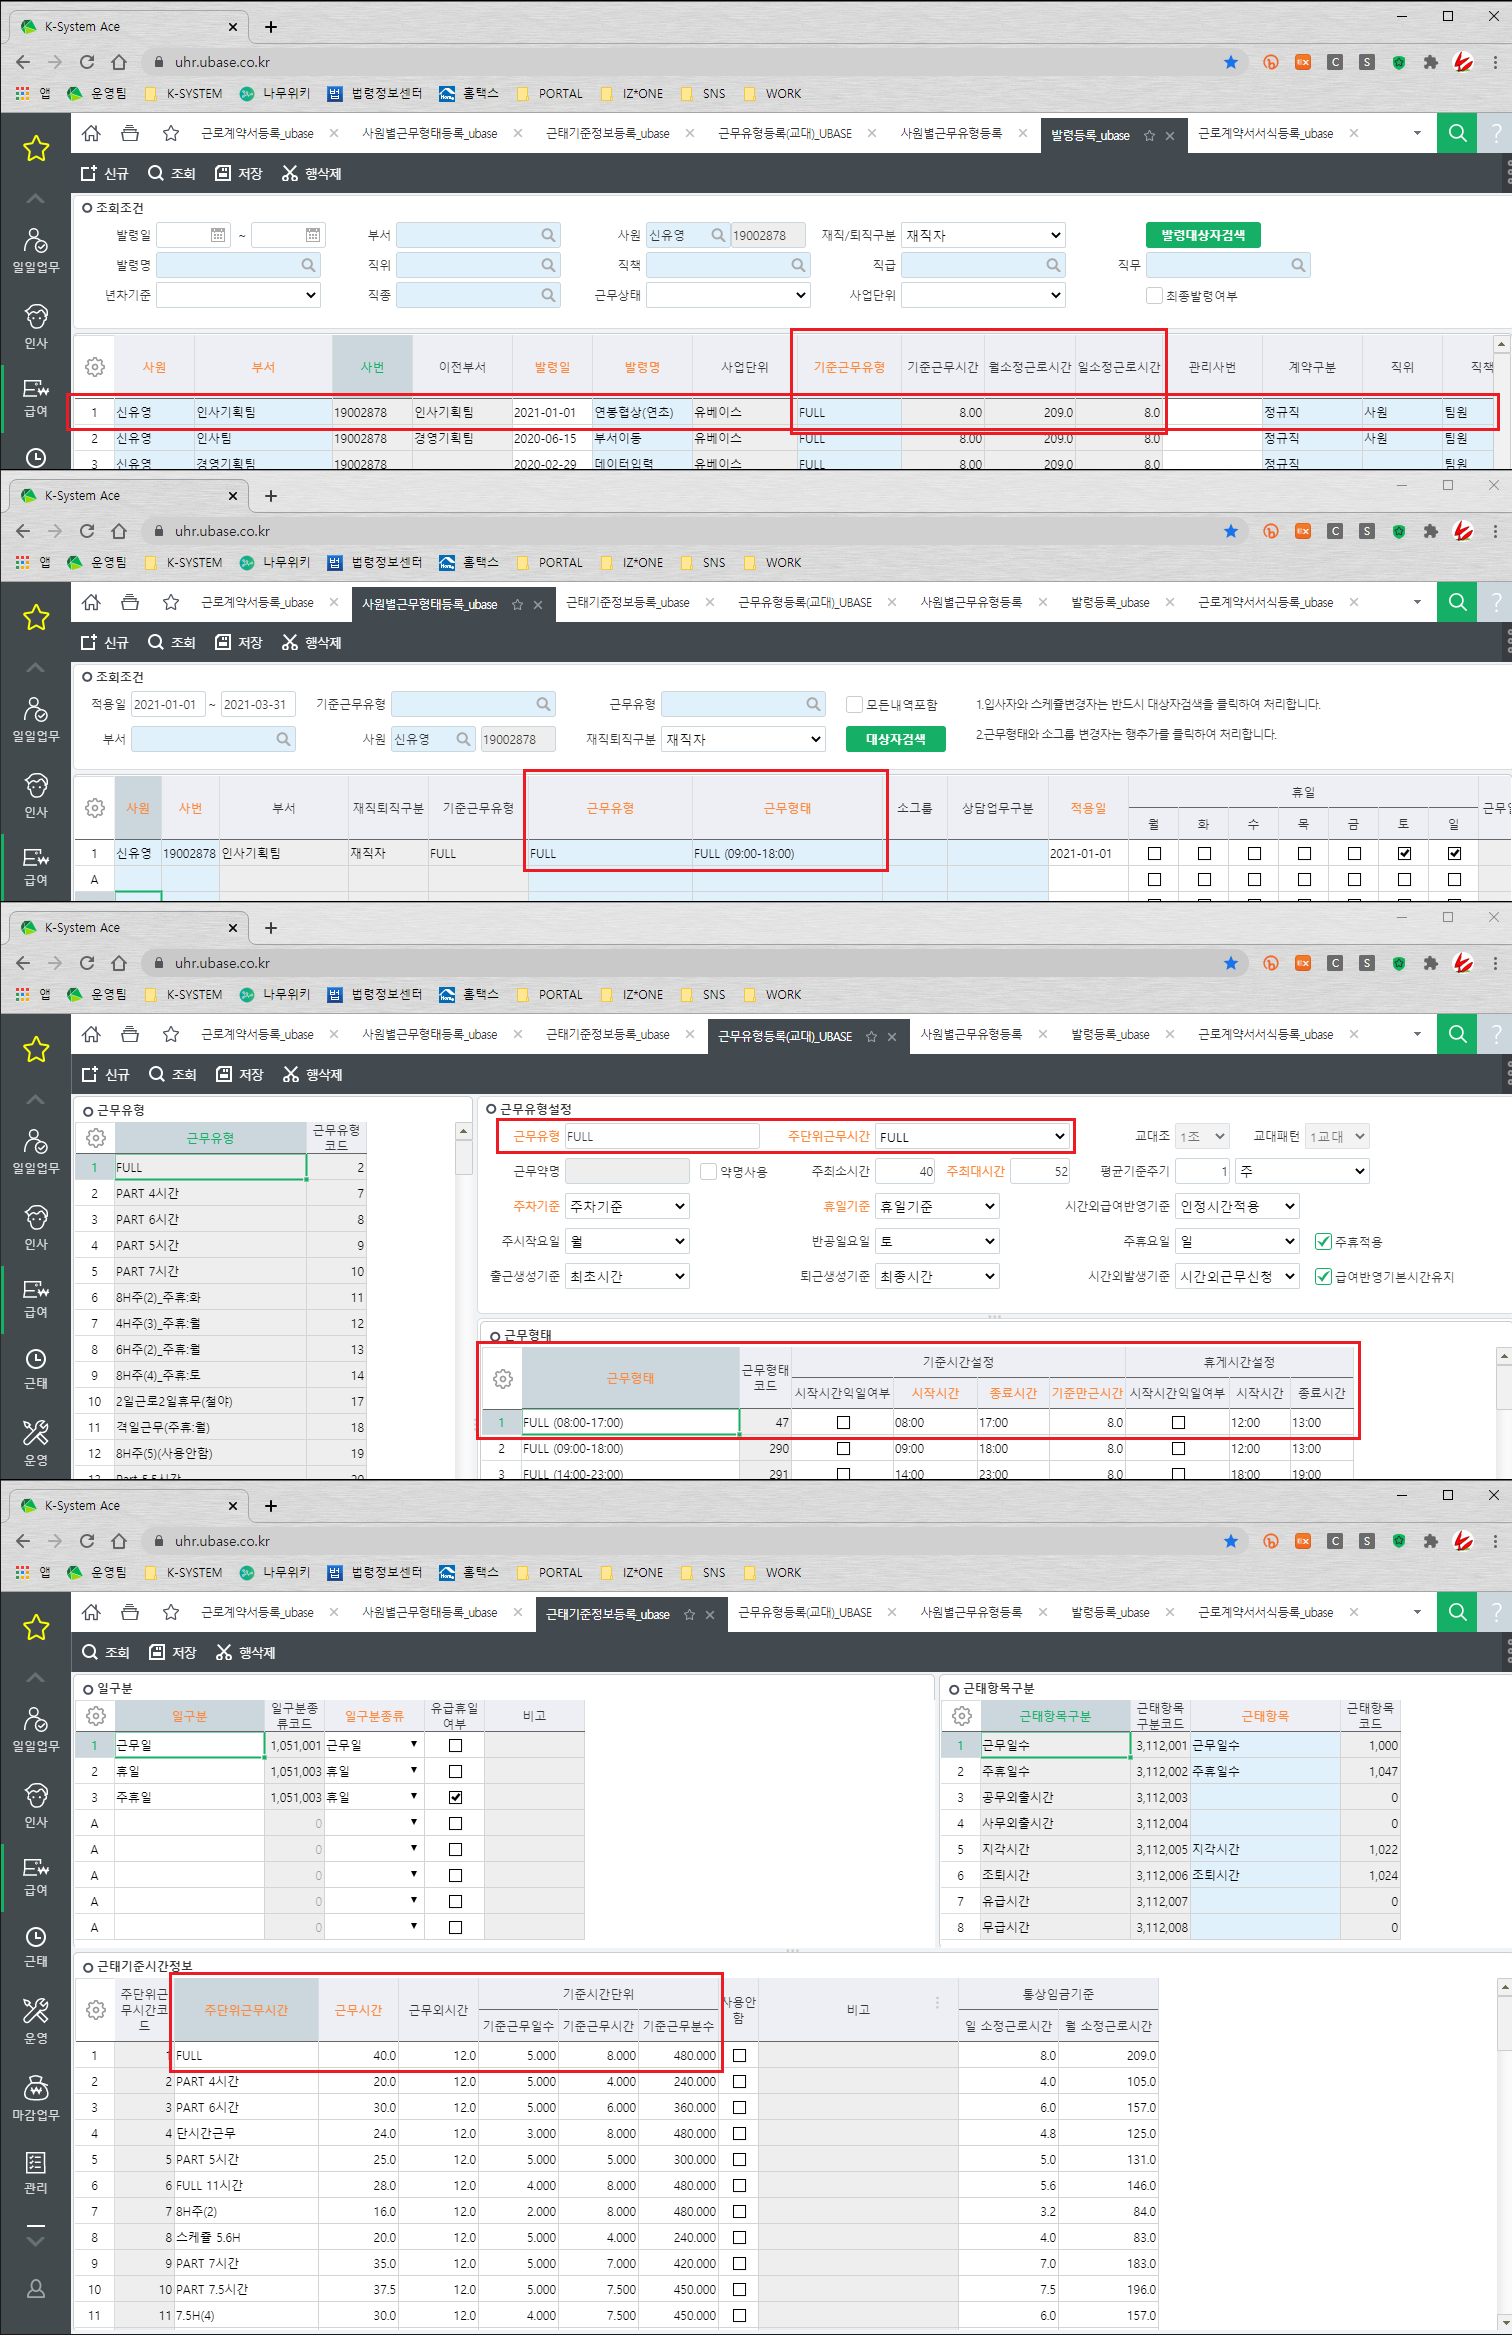Switch to 근태기준정보등록_ubase tab in 발령등록 window

pos(607,133)
